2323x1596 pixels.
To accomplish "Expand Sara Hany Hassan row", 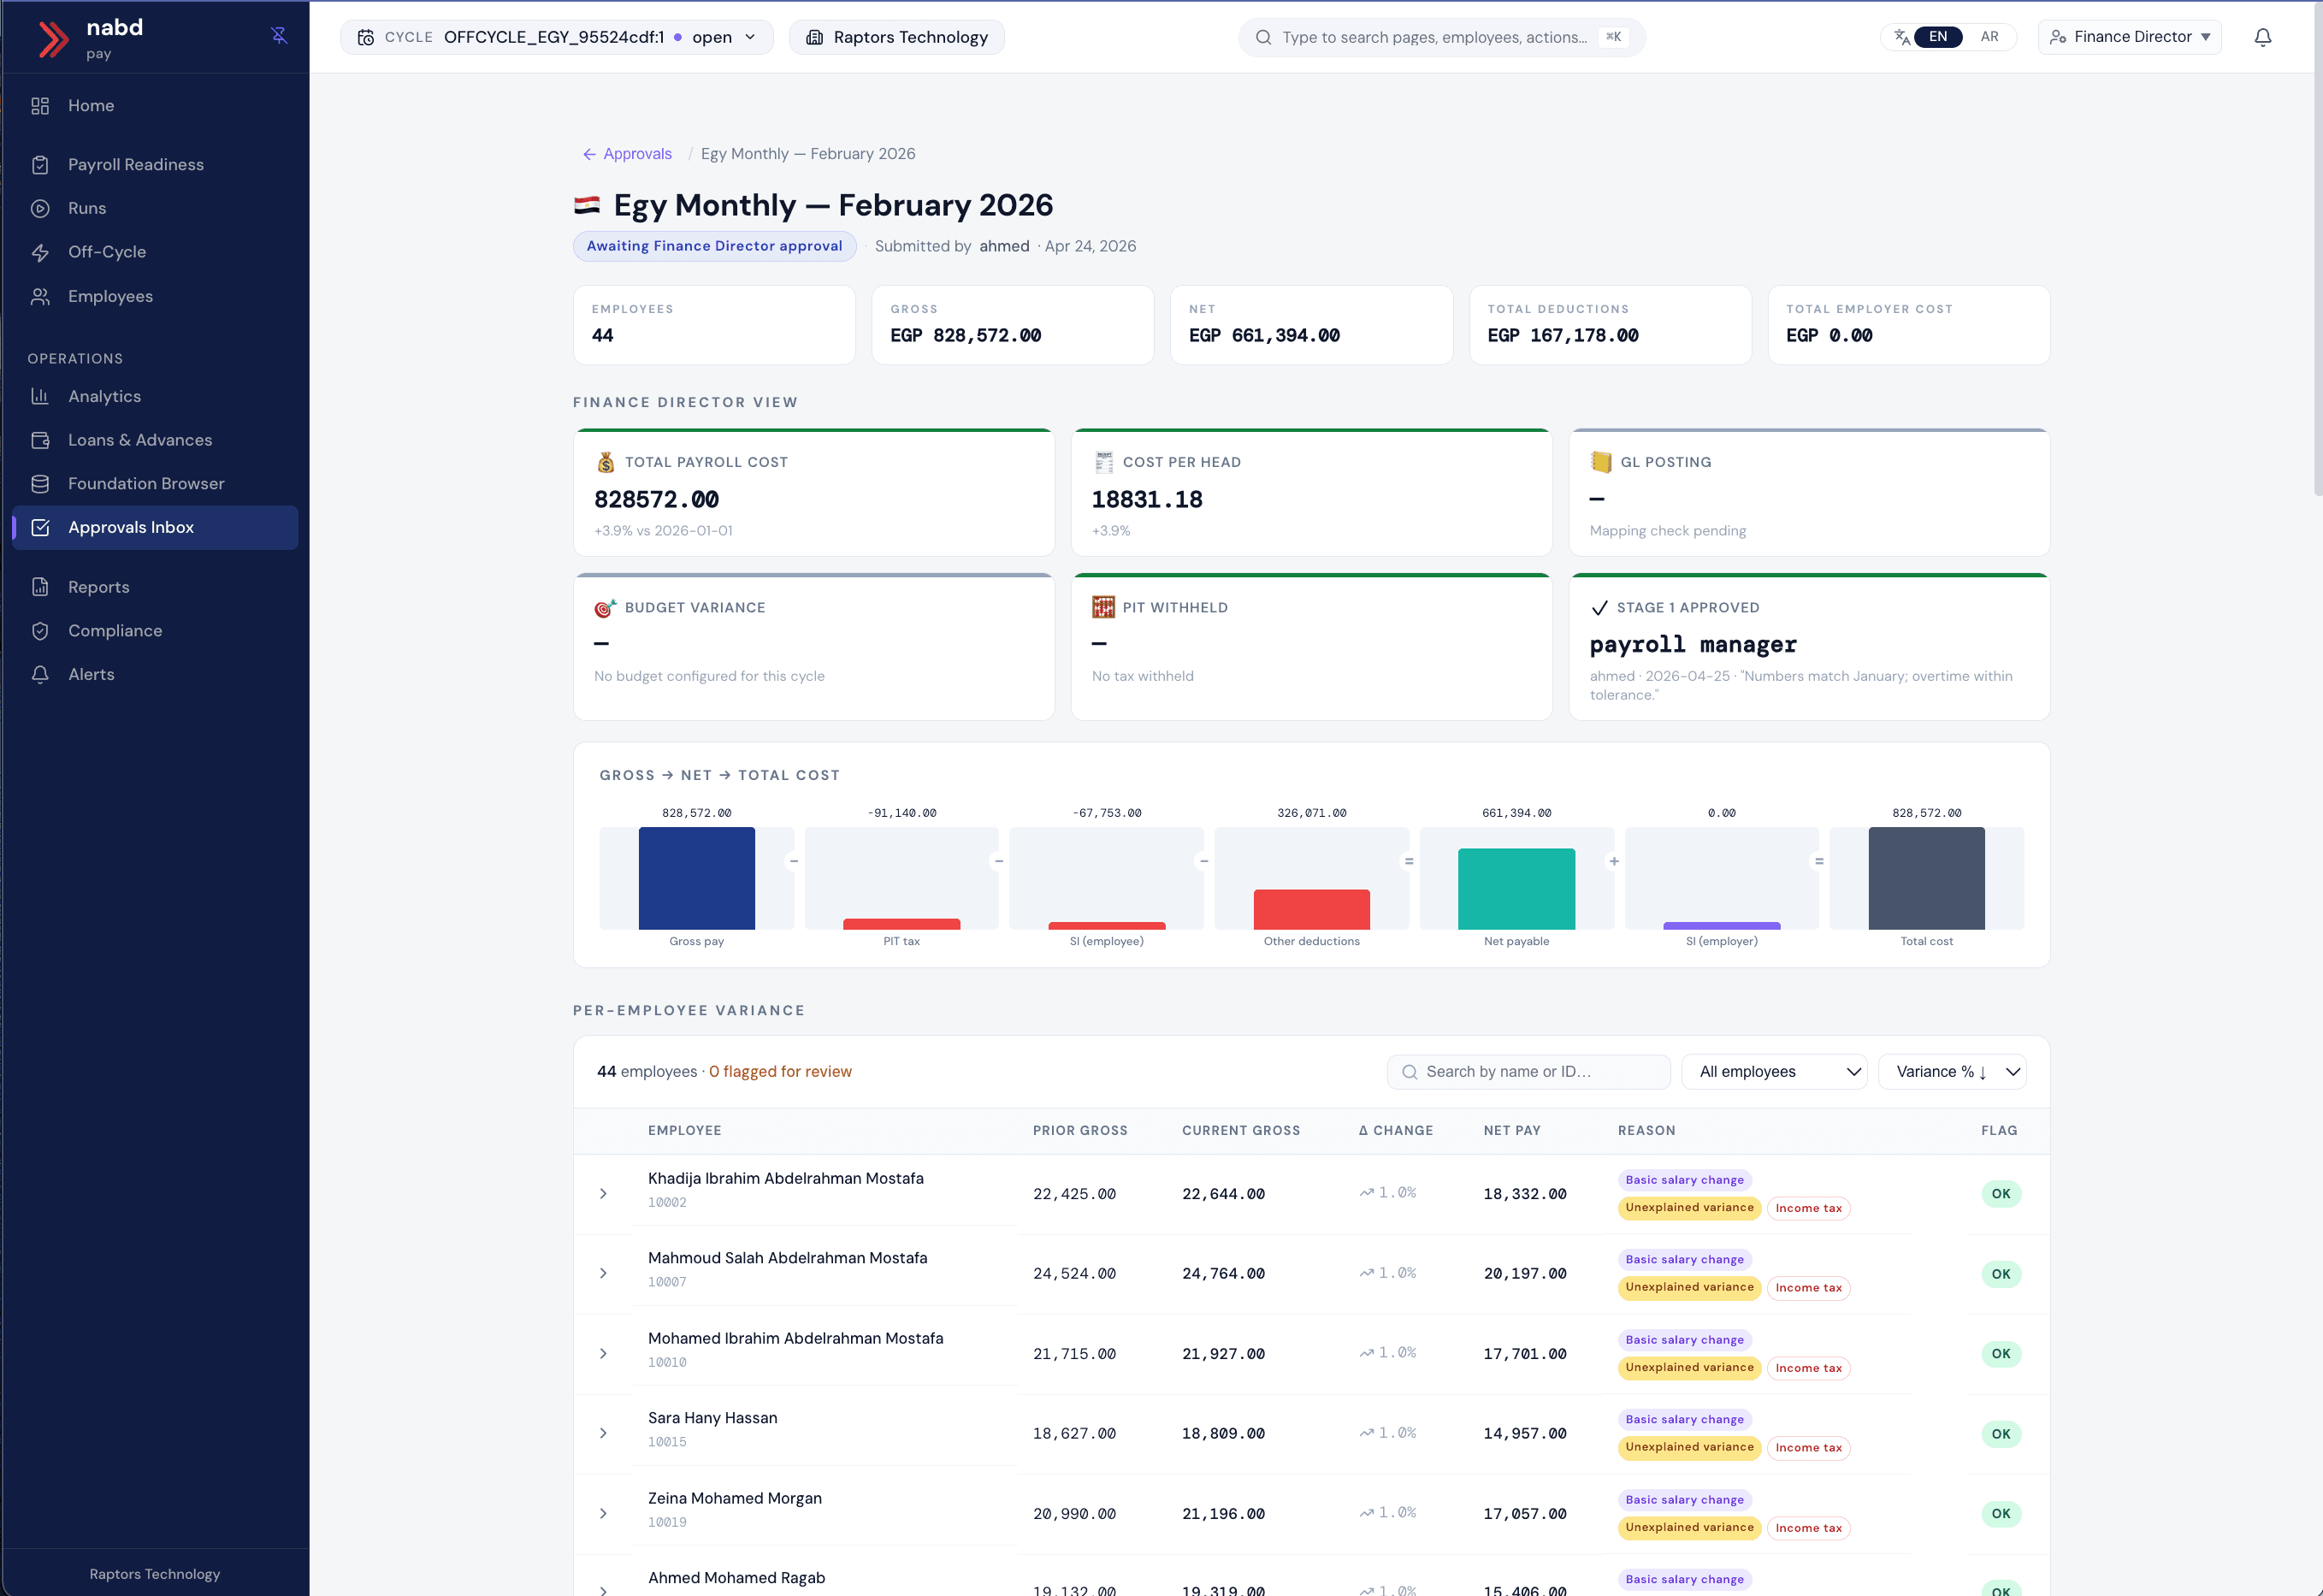I will 603,1434.
